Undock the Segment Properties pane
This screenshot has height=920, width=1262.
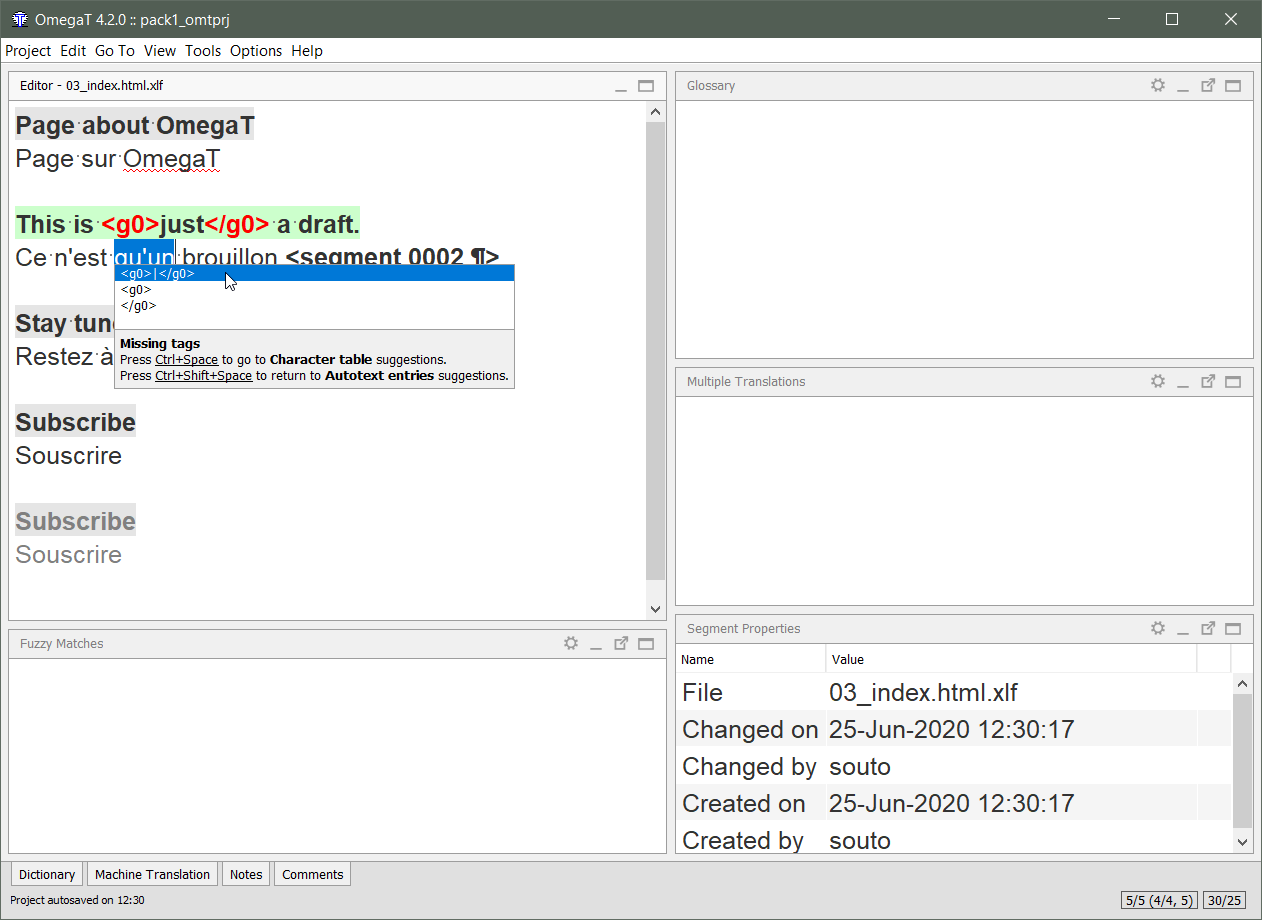[1208, 628]
